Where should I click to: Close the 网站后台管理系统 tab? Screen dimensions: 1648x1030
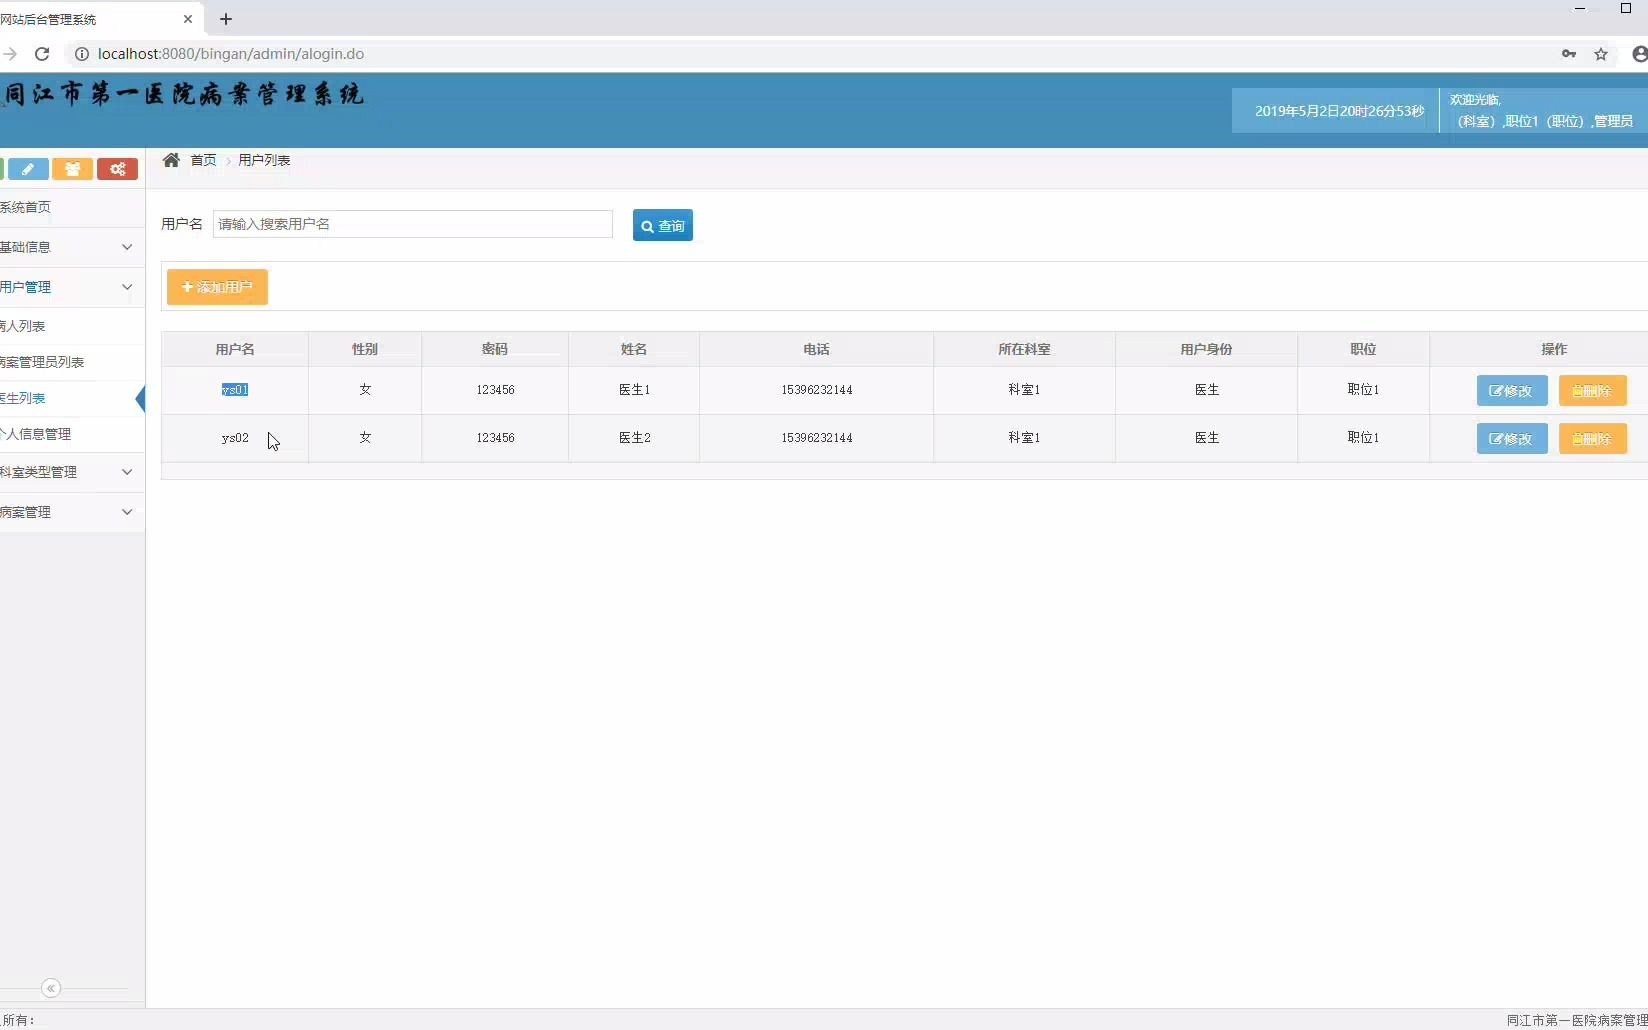coord(188,19)
